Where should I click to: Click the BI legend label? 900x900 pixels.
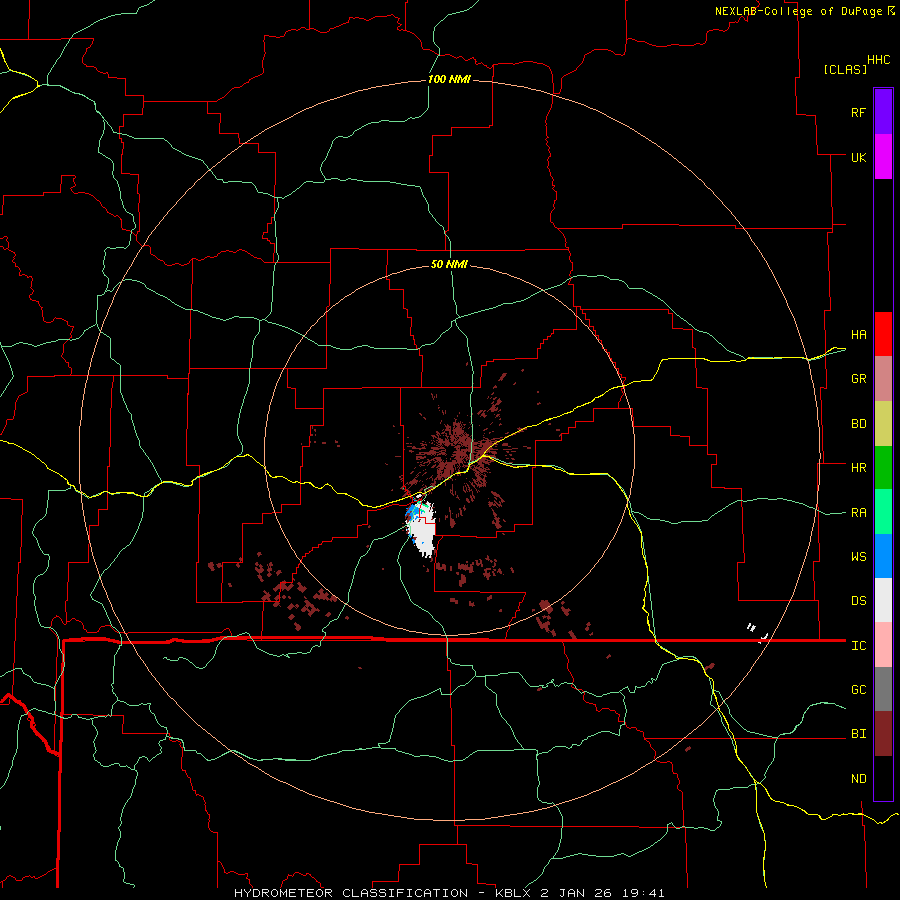tap(858, 734)
